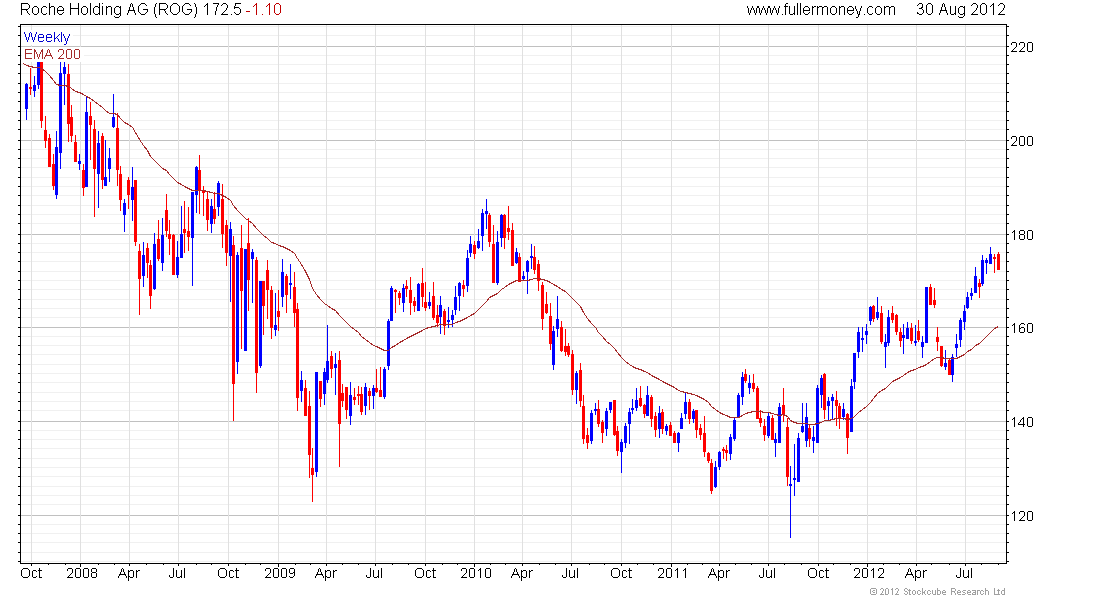Click the www.fullermoney.com text
This screenshot has width=1100, height=600.
coord(820,10)
